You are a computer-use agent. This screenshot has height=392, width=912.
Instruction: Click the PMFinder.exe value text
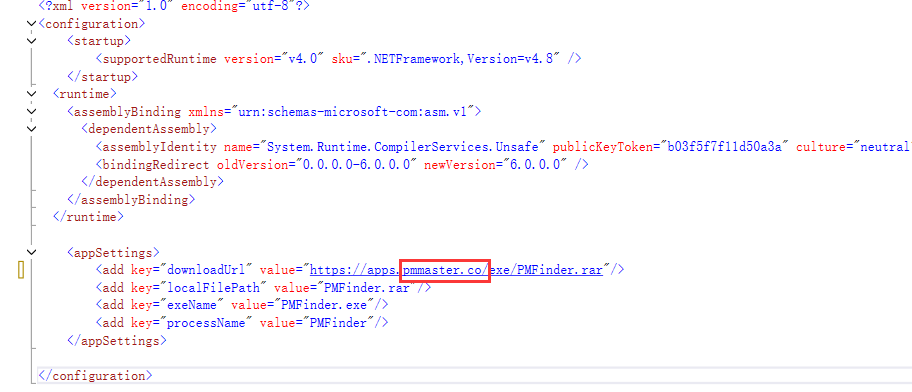pyautogui.click(x=323, y=305)
